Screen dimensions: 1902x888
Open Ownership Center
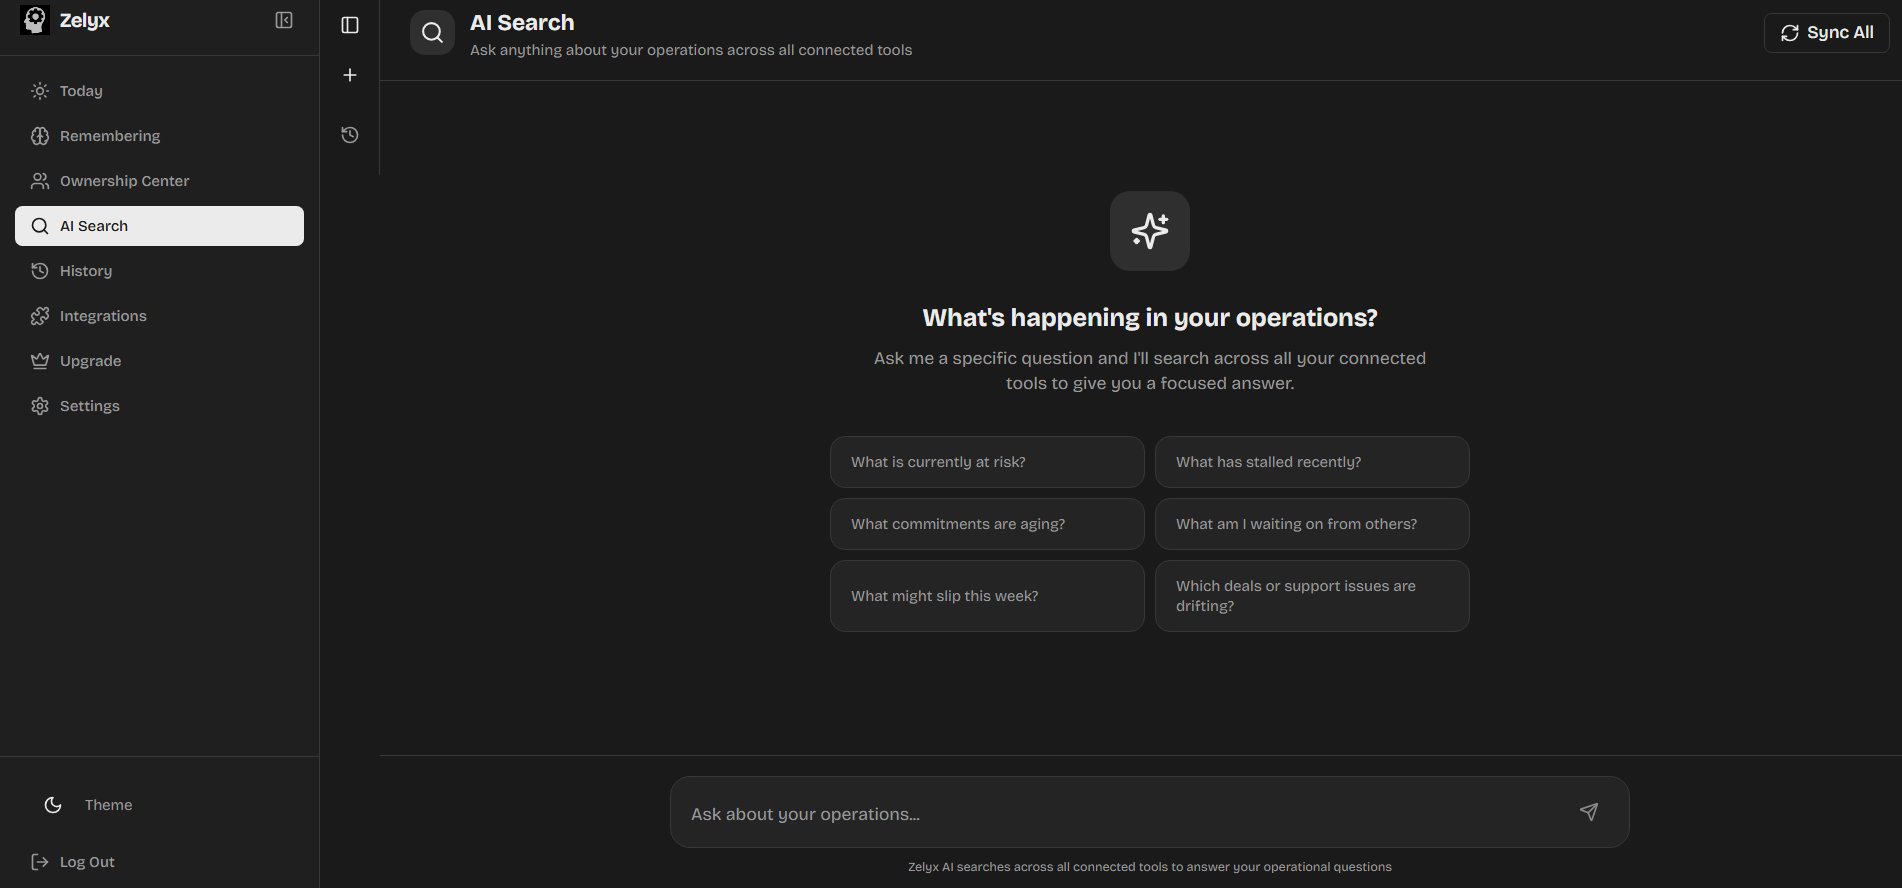tap(160, 181)
